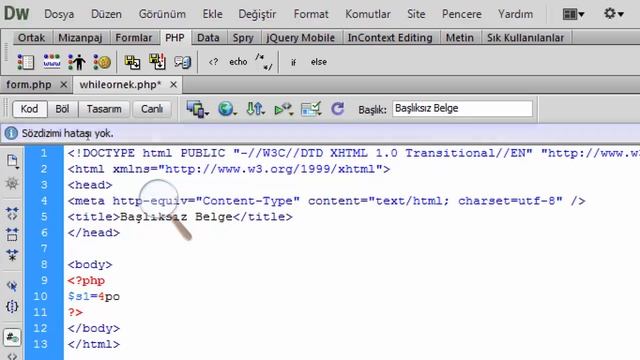Open the Yardım menu

point(515,14)
